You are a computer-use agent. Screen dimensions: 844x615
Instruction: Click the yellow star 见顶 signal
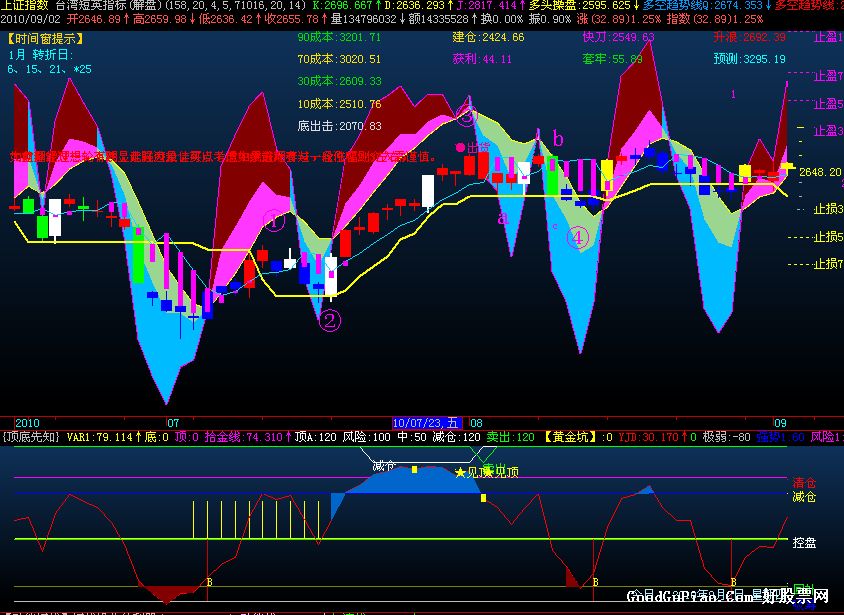pyautogui.click(x=470, y=472)
